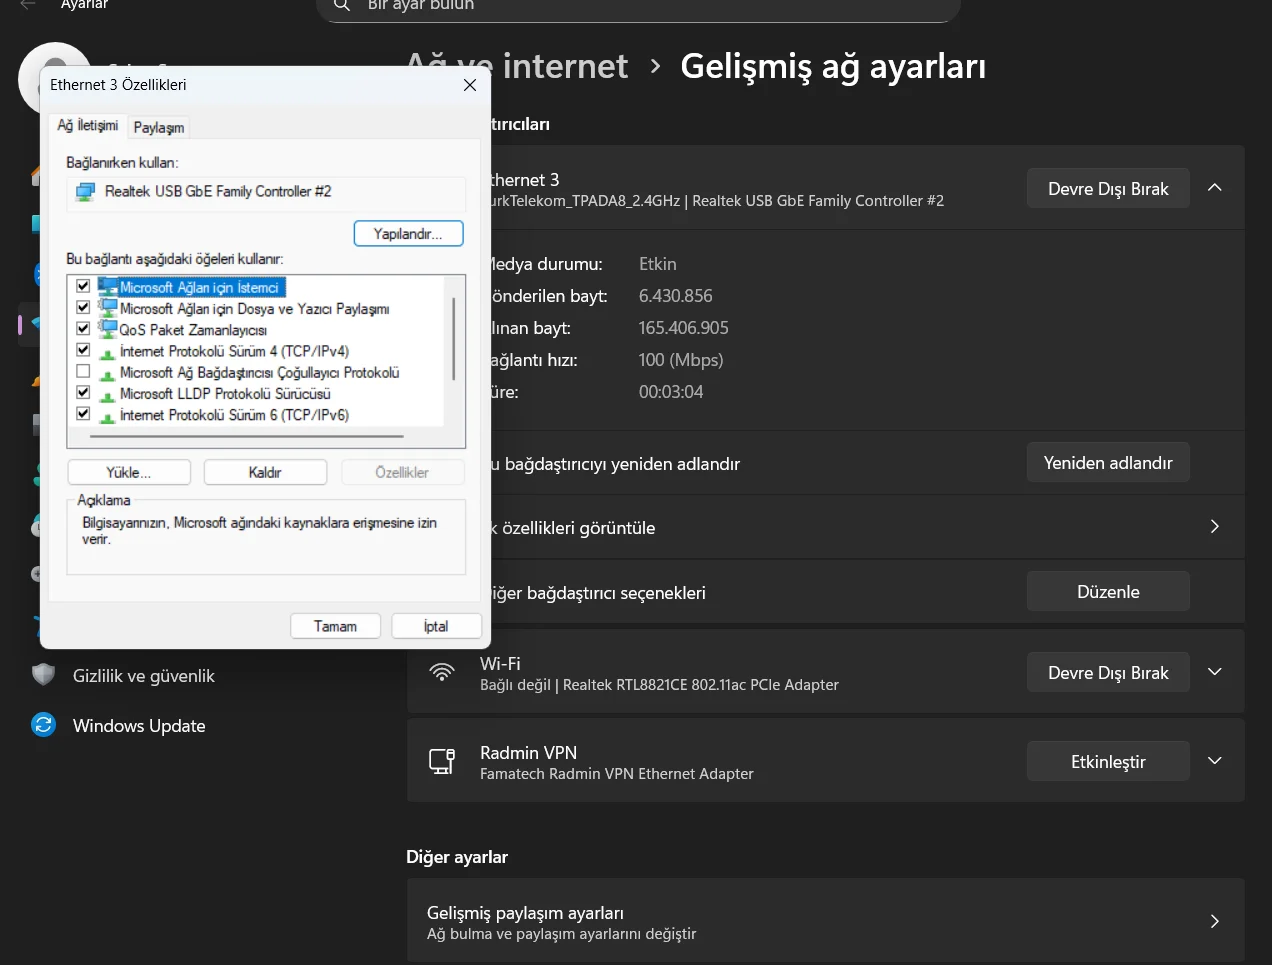Confirm dialog with Tamam button
This screenshot has width=1272, height=965.
point(335,626)
